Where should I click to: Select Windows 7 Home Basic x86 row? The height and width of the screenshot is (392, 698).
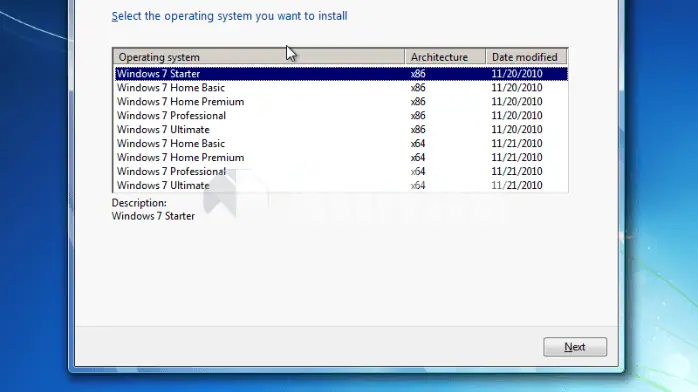pyautogui.click(x=341, y=88)
